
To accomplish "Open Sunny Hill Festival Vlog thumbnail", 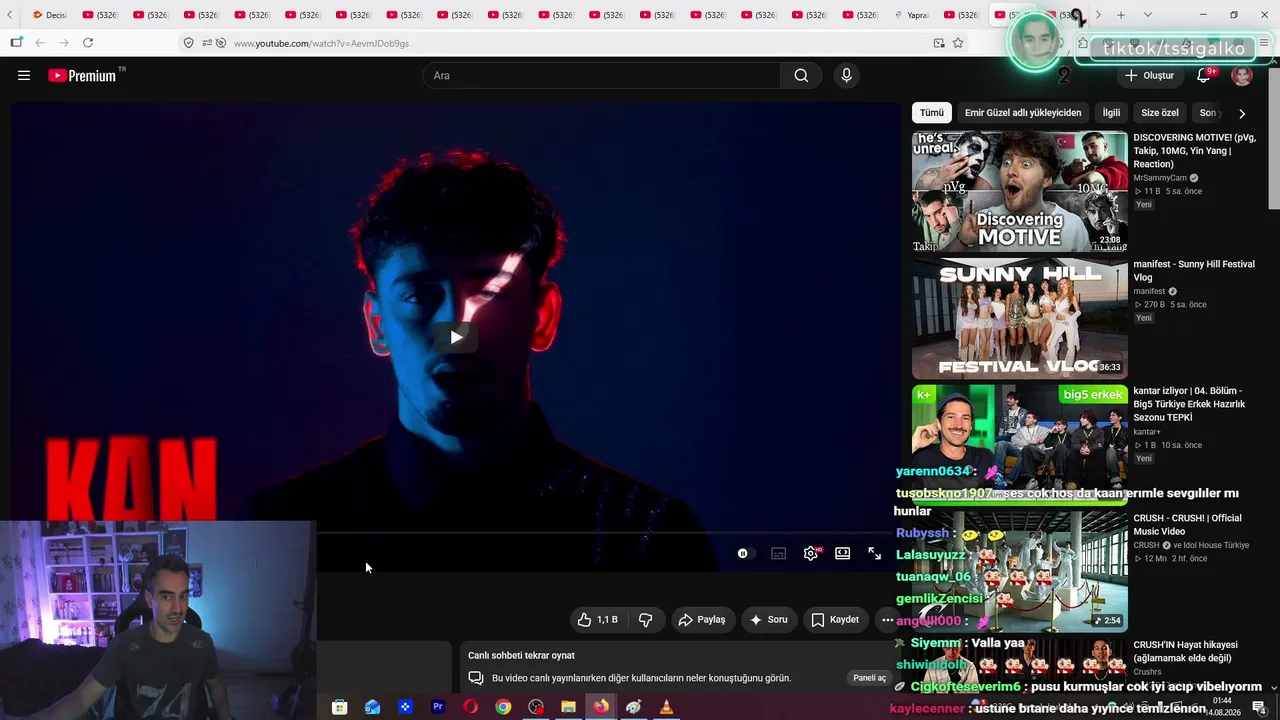I will tap(1020, 319).
